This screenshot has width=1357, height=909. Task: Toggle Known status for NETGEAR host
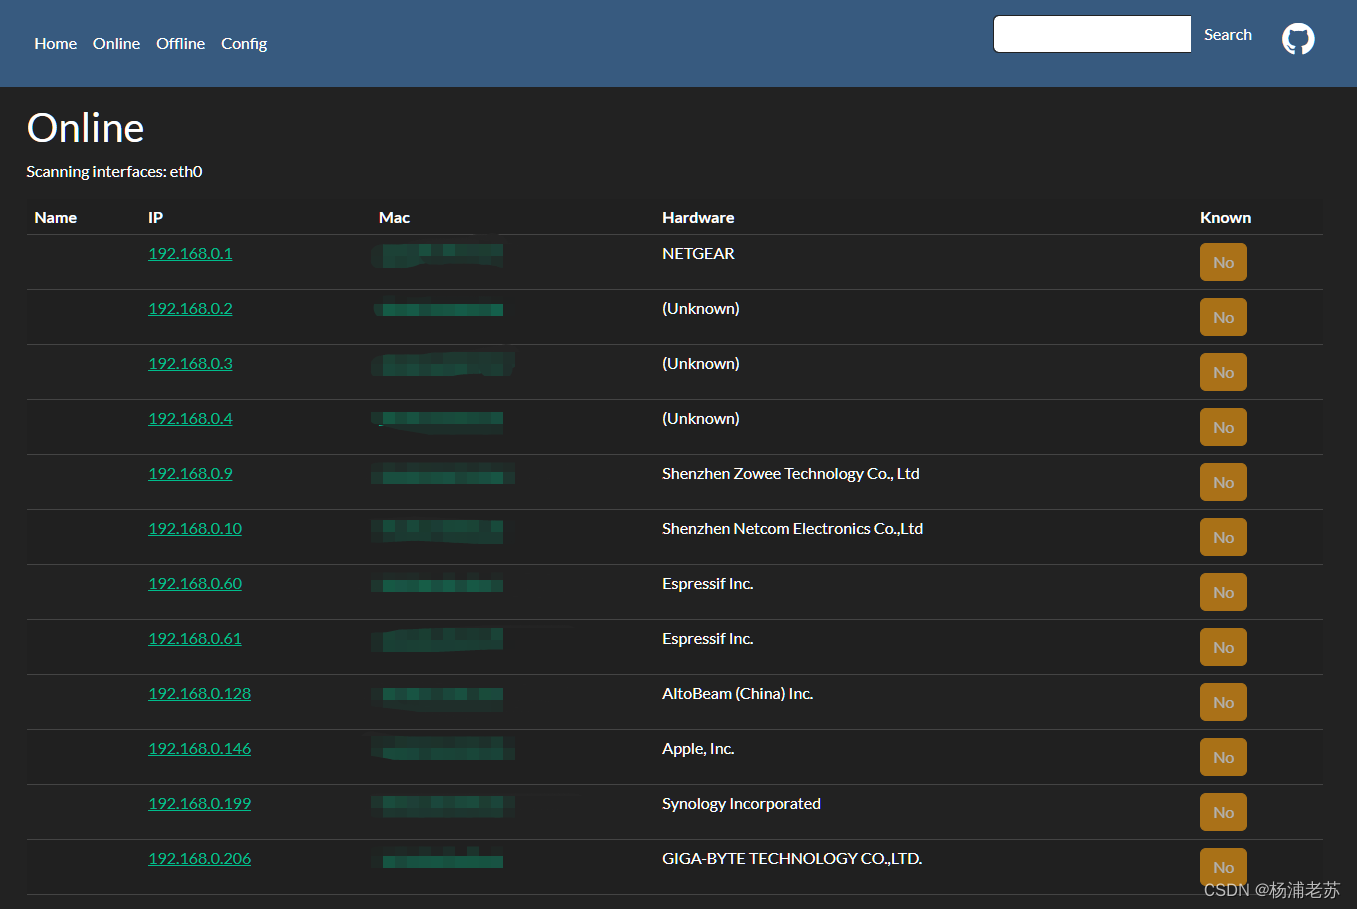click(1223, 262)
